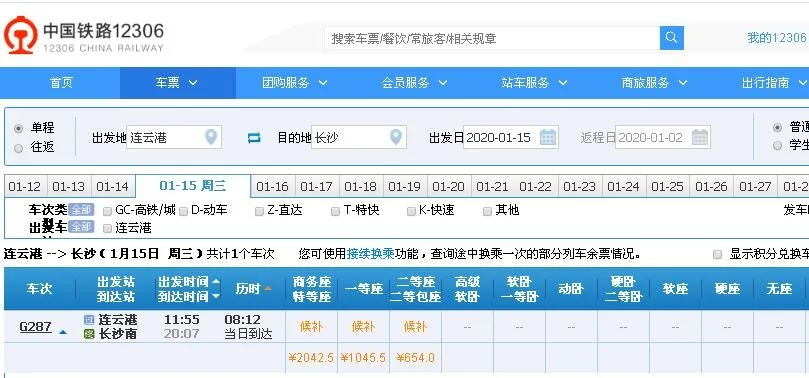This screenshot has height=378, width=809.
Task: Select the 普通 ticket type radio button
Action: pyautogui.click(x=777, y=127)
